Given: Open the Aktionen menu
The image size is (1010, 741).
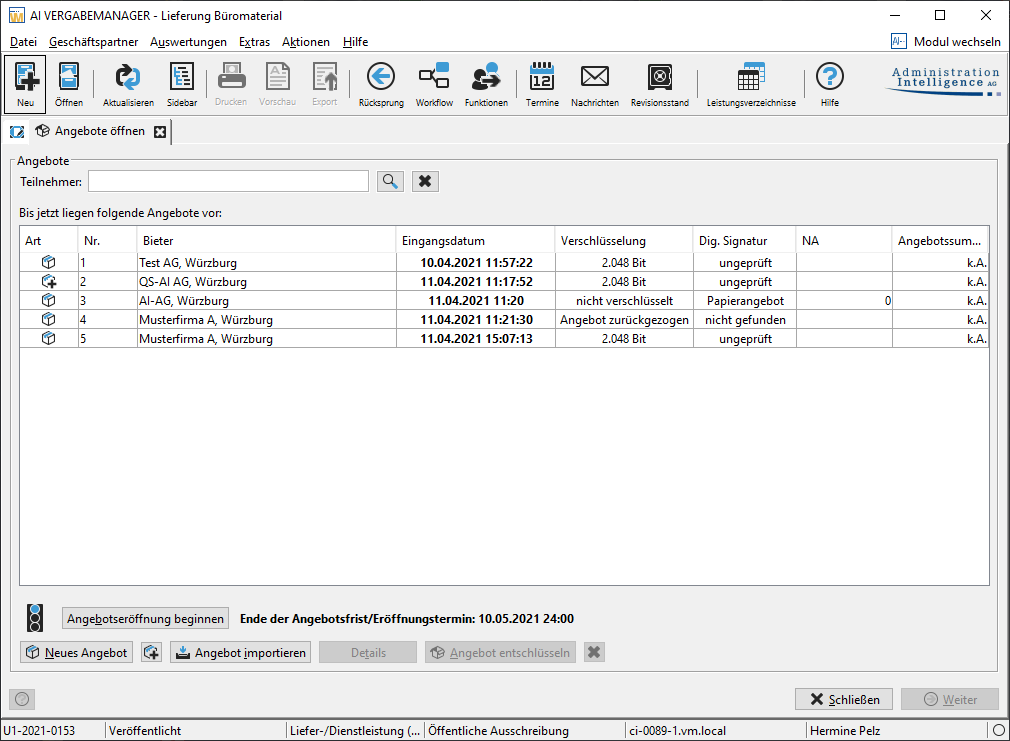Looking at the screenshot, I should tap(306, 42).
